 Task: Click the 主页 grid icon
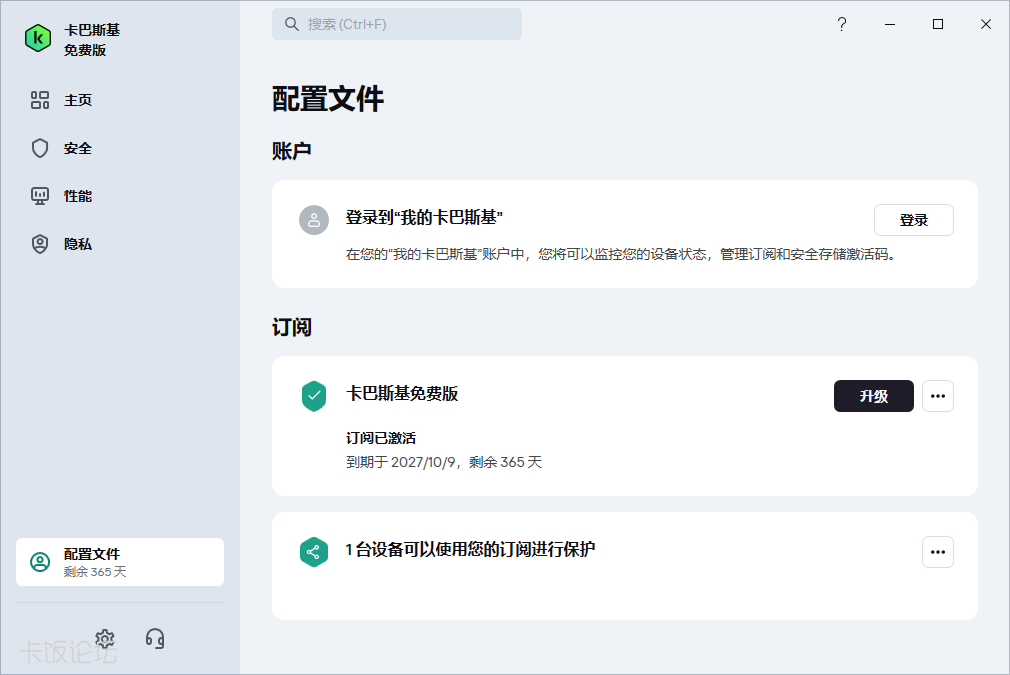coord(40,100)
